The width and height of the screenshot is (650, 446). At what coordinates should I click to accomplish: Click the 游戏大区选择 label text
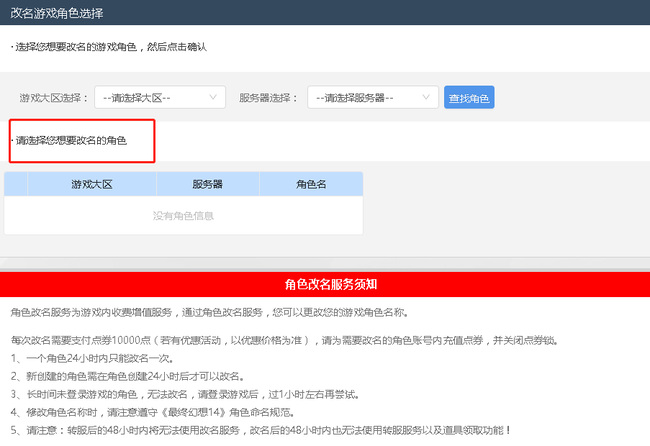tap(54, 98)
